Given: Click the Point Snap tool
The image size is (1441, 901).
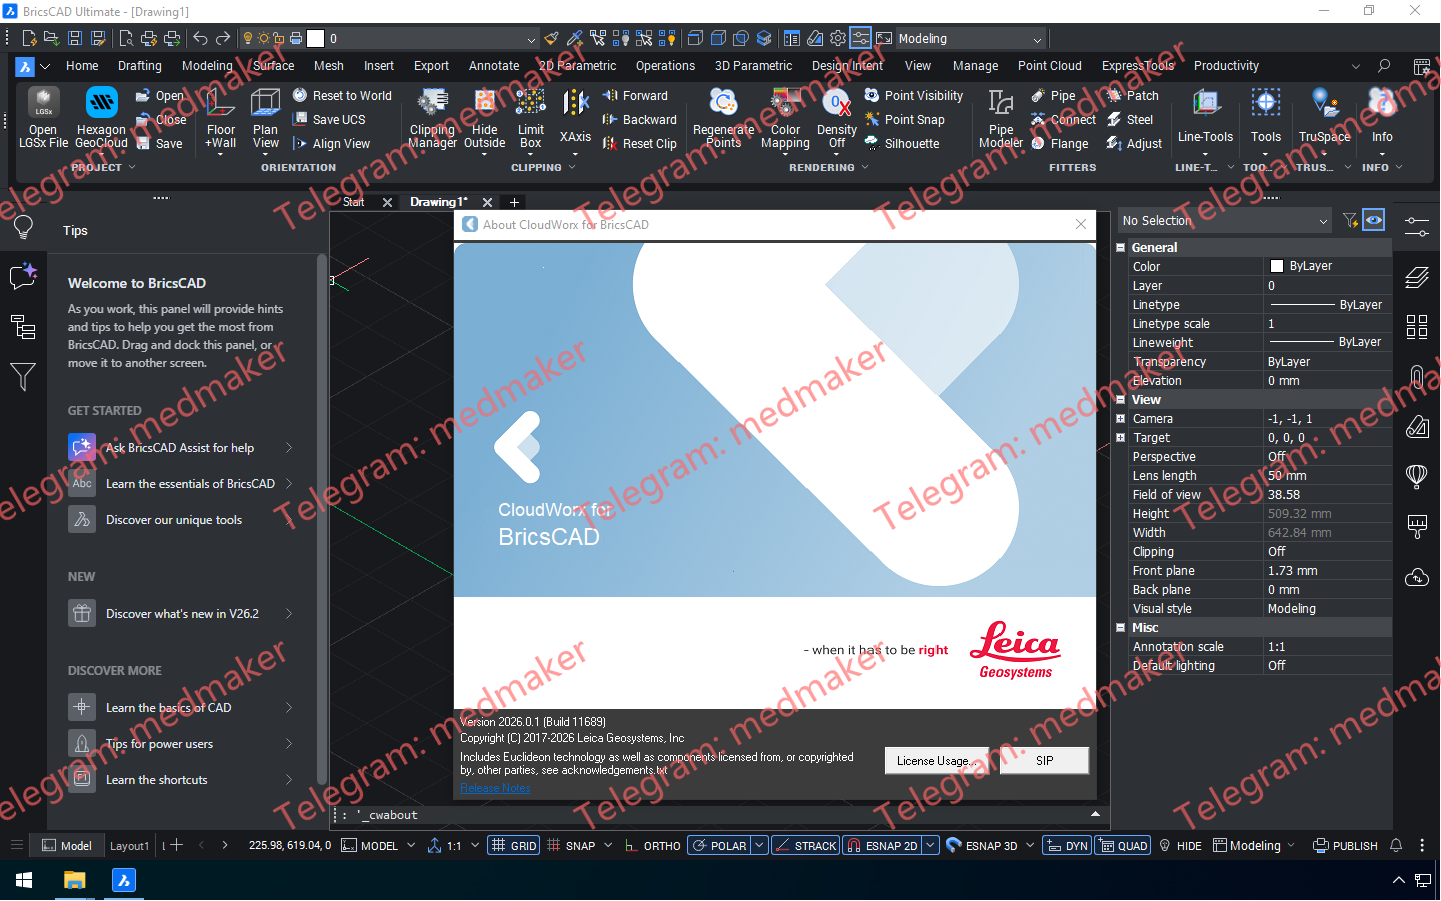Looking at the screenshot, I should point(904,120).
